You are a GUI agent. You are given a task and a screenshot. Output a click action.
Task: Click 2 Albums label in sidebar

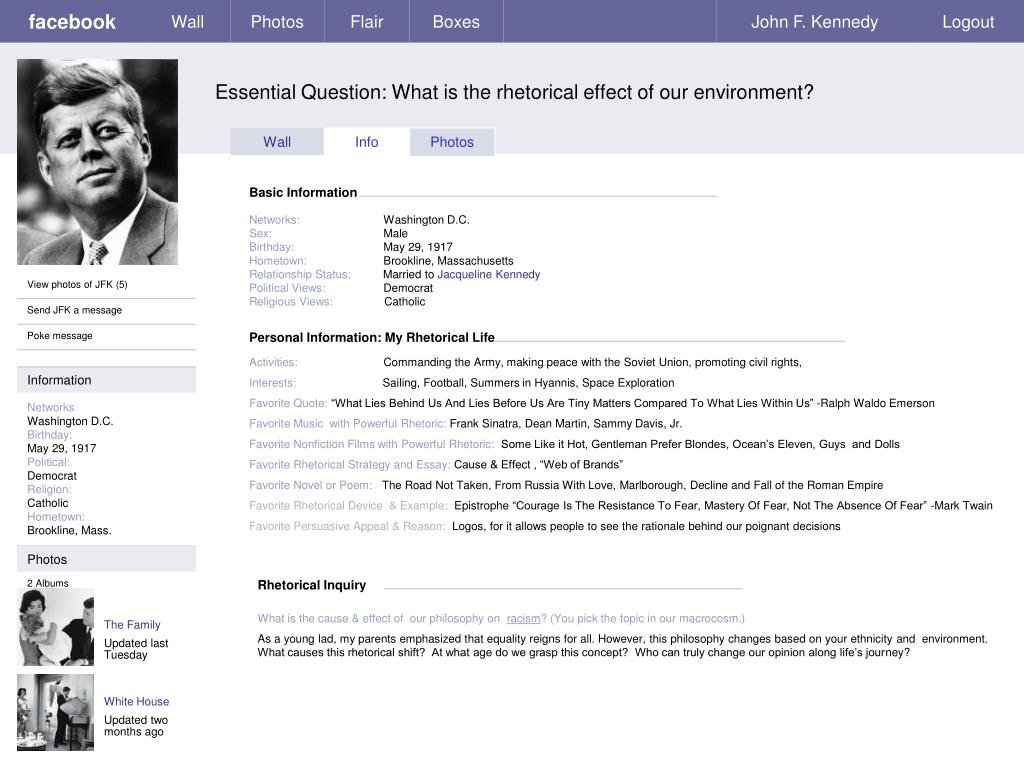coord(48,583)
